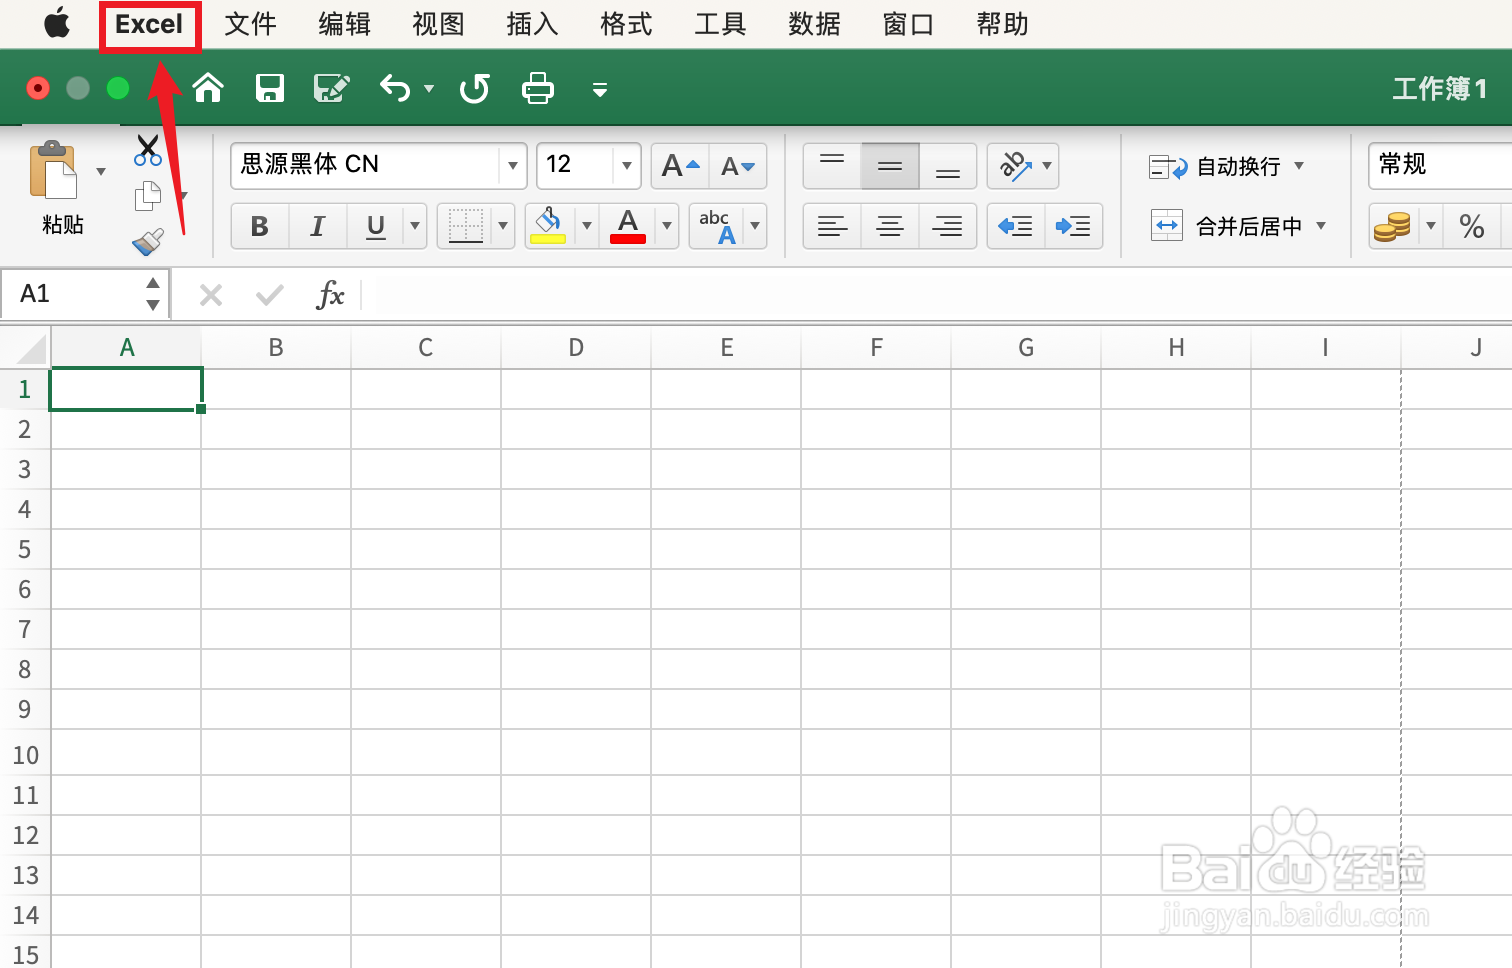1512x968 pixels.
Task: Cancel formula entry with X icon
Action: pyautogui.click(x=211, y=295)
